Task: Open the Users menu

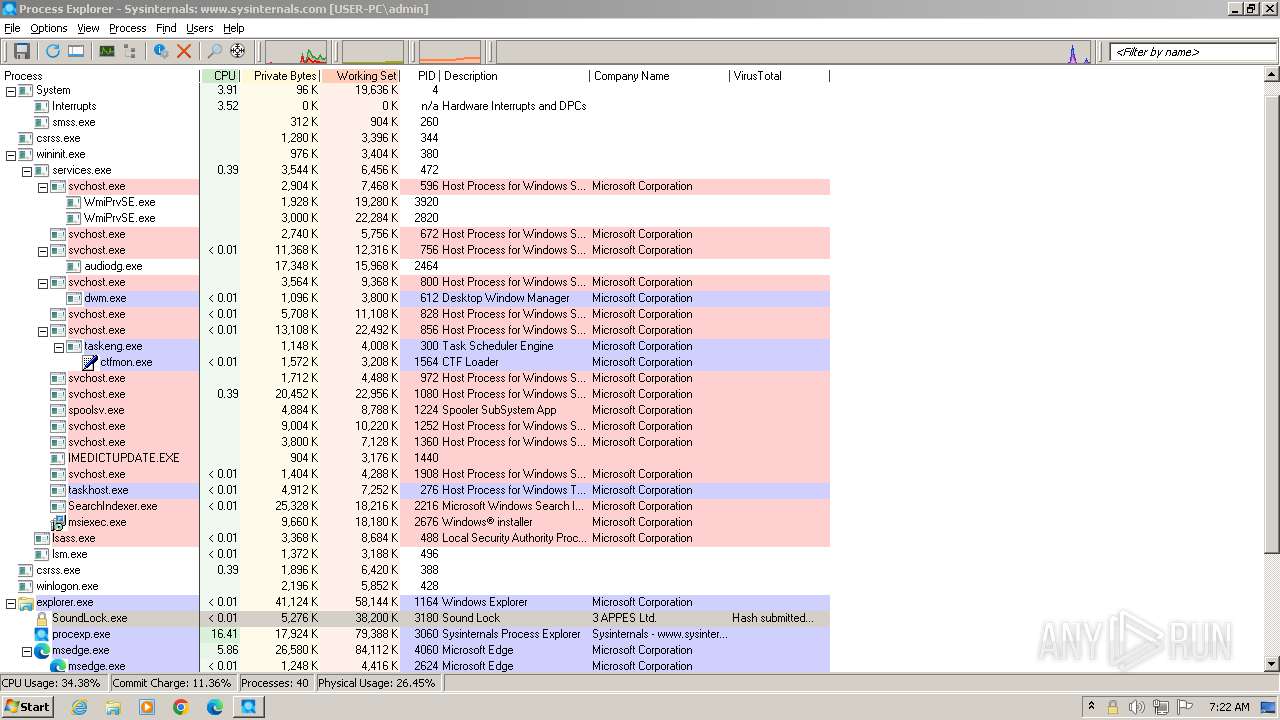Action: 199,28
